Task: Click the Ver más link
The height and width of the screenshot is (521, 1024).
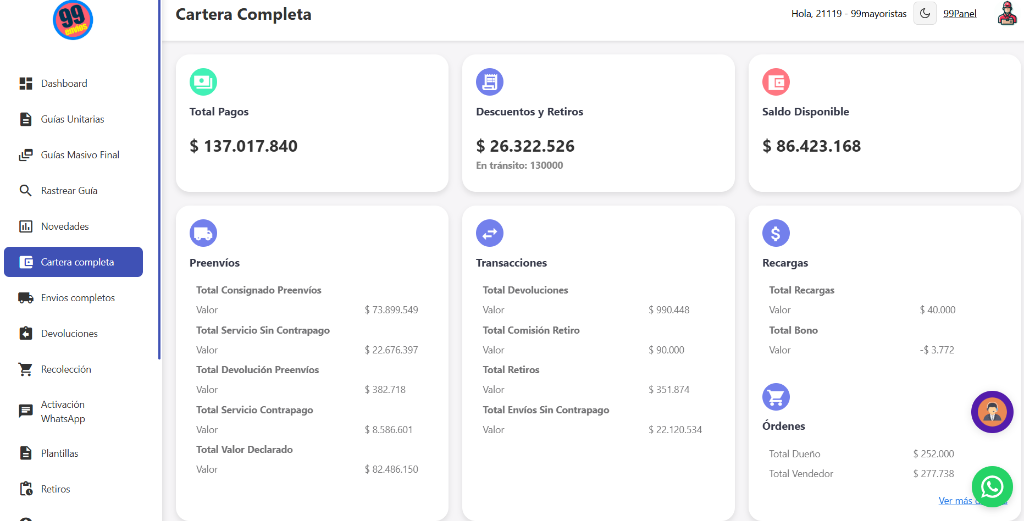Action: click(960, 501)
